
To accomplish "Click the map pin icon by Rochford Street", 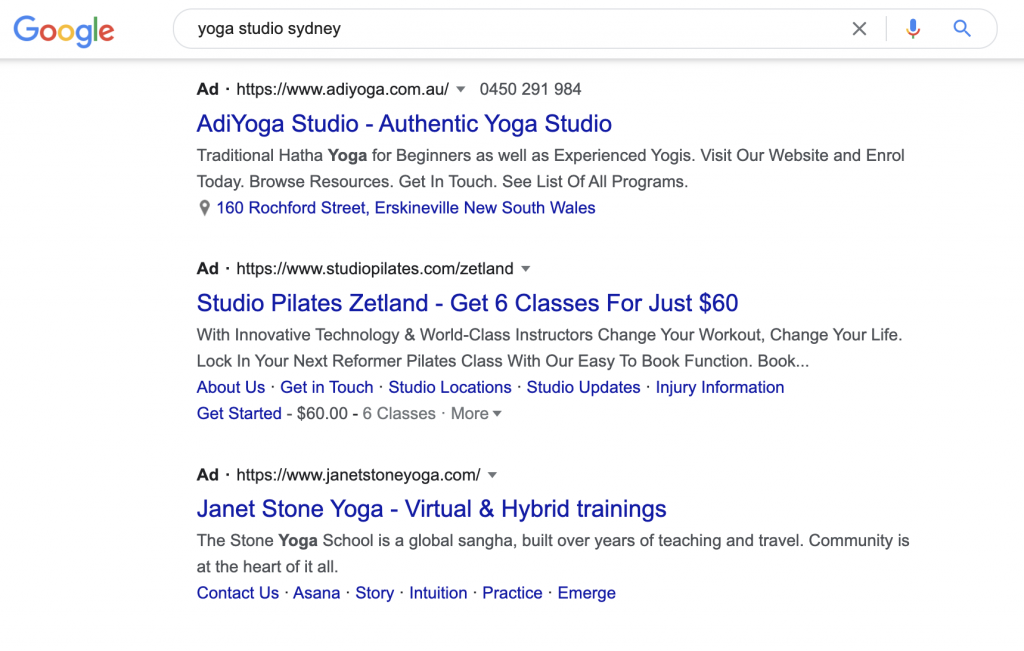I will [x=204, y=208].
